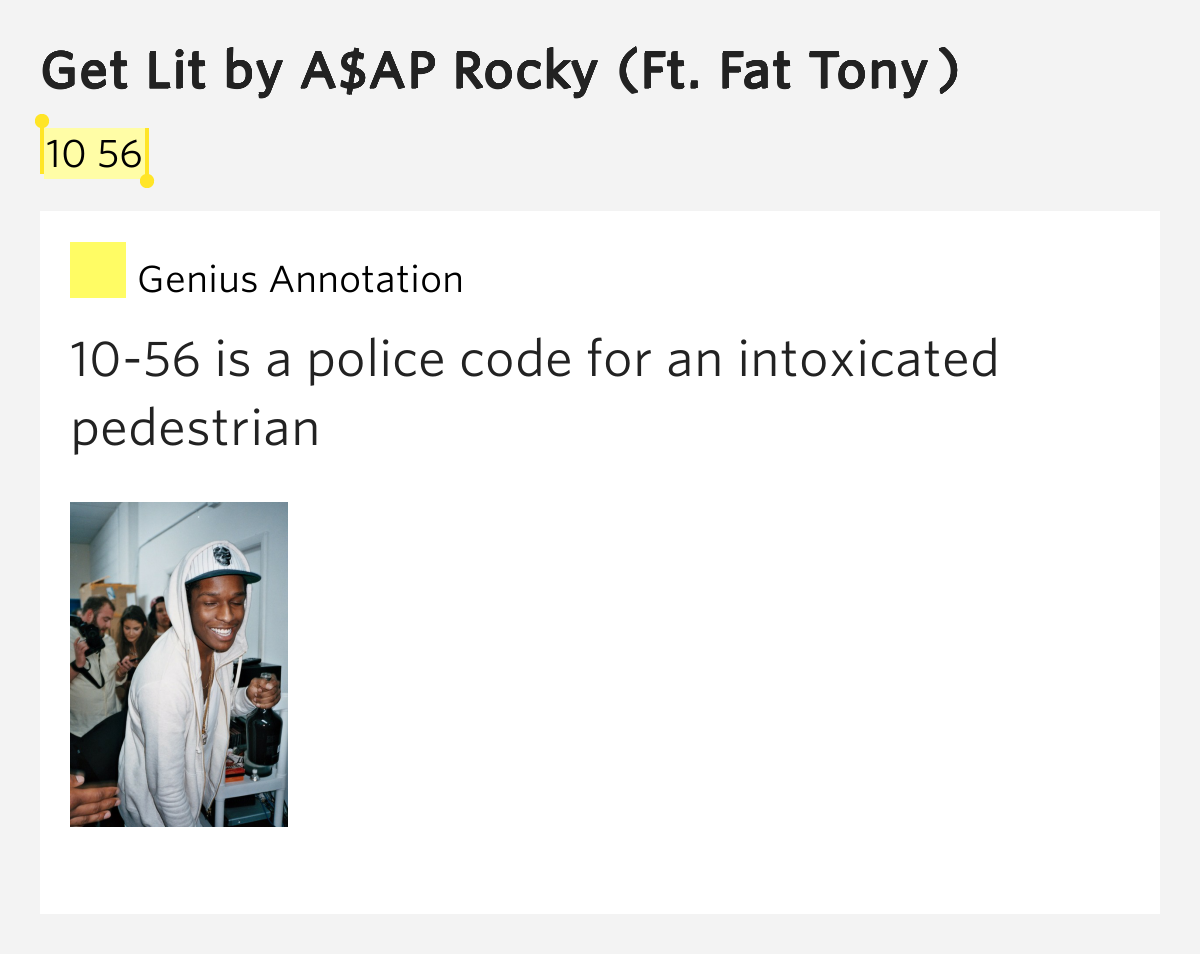Click the left yellow cursor bar of the highlight
The width and height of the screenshot is (1200, 954).
pos(42,152)
